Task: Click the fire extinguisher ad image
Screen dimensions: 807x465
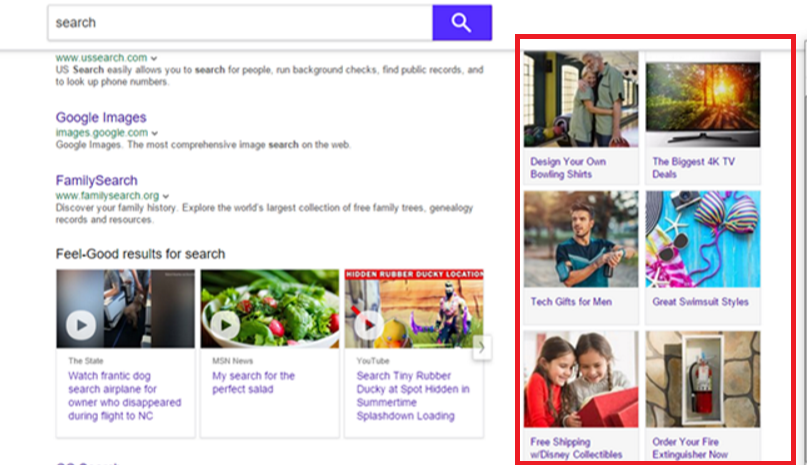Action: point(702,379)
